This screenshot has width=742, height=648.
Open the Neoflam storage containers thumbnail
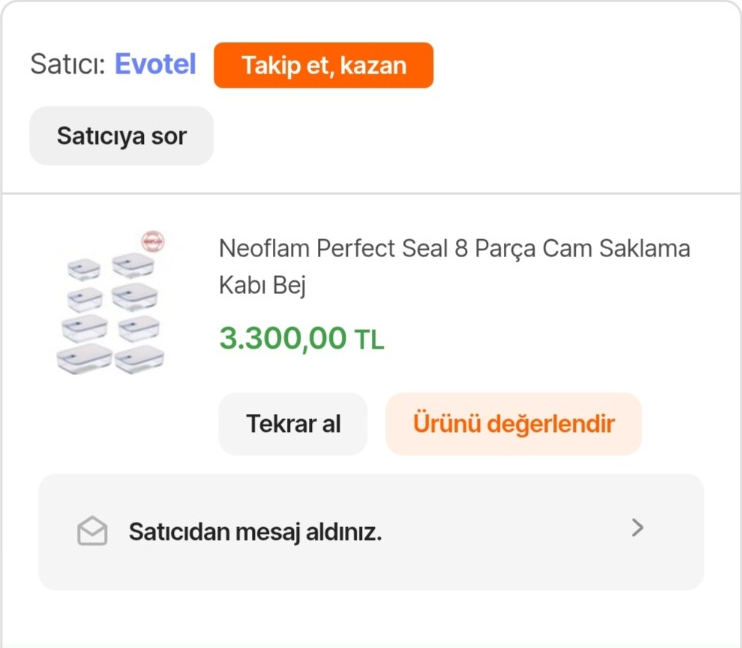click(x=111, y=307)
